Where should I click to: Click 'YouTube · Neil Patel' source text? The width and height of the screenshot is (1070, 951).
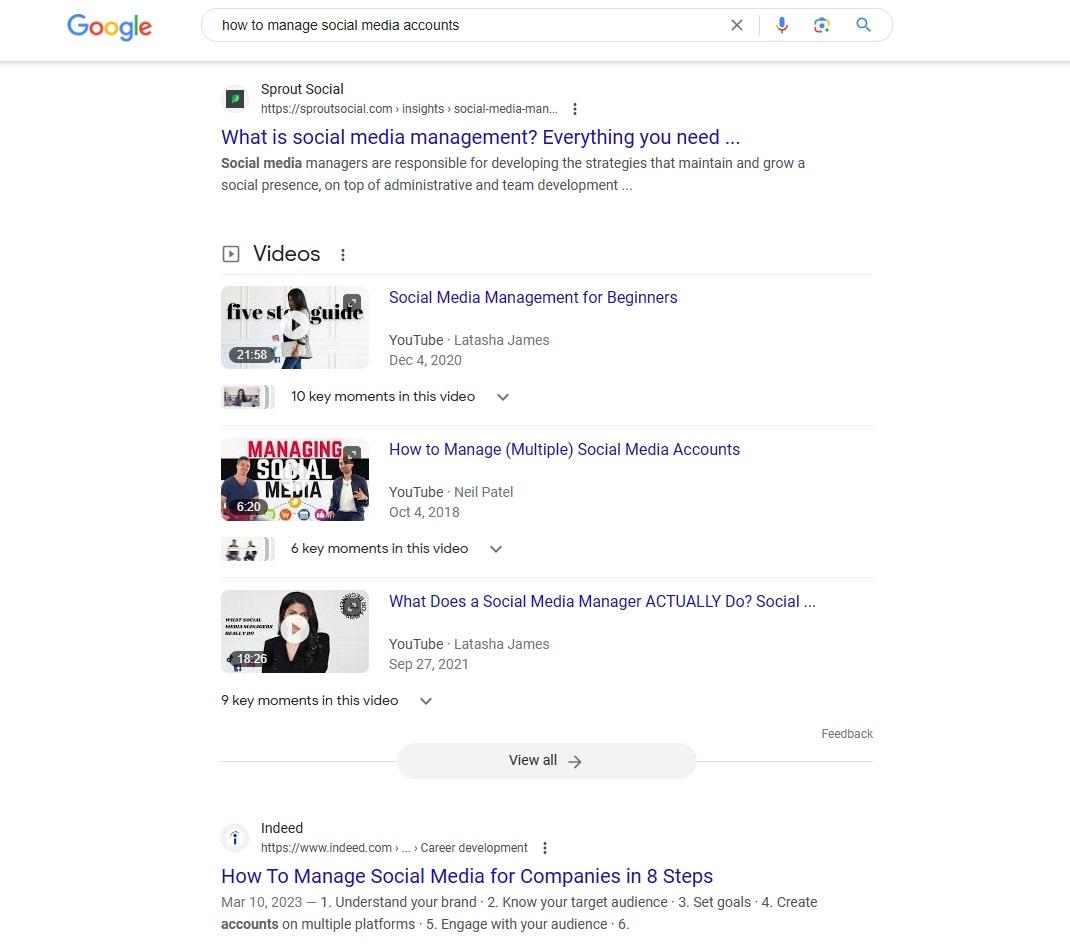(451, 492)
